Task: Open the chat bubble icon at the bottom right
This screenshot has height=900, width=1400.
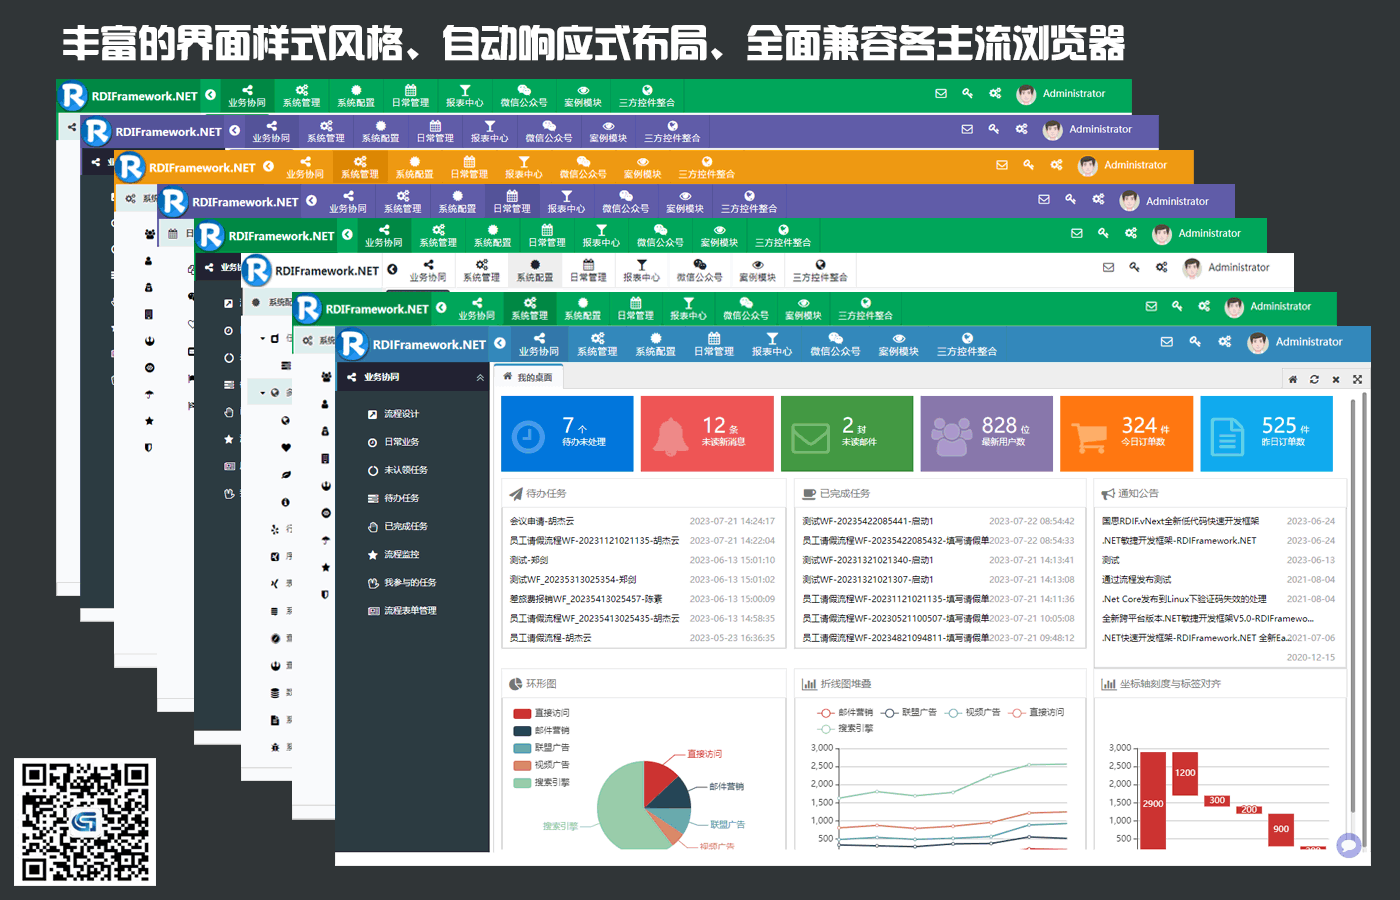Action: [x=1349, y=845]
